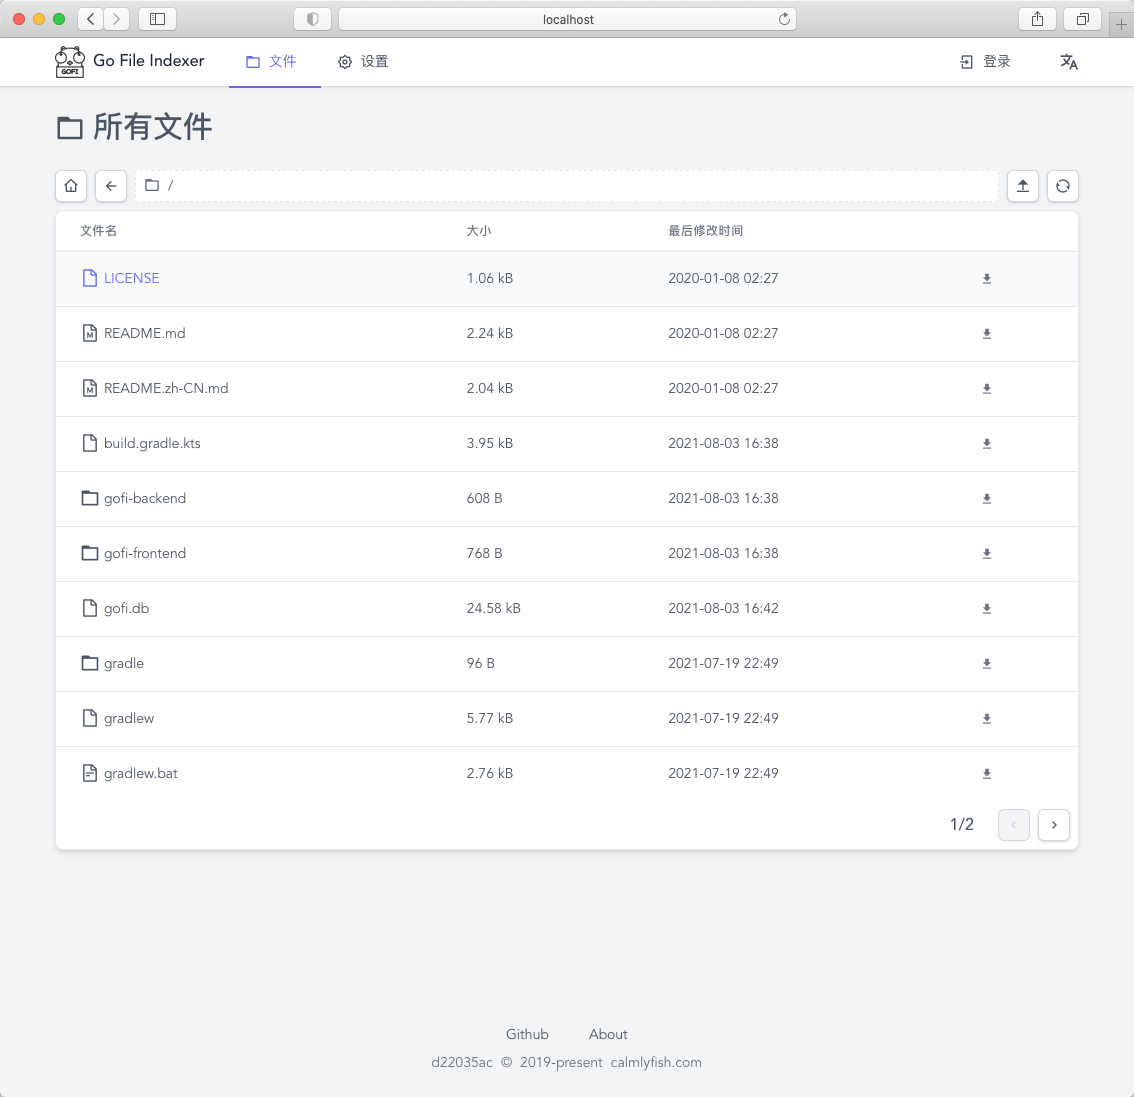The width and height of the screenshot is (1134, 1097).
Task: Go to the next page of files
Action: [1053, 825]
